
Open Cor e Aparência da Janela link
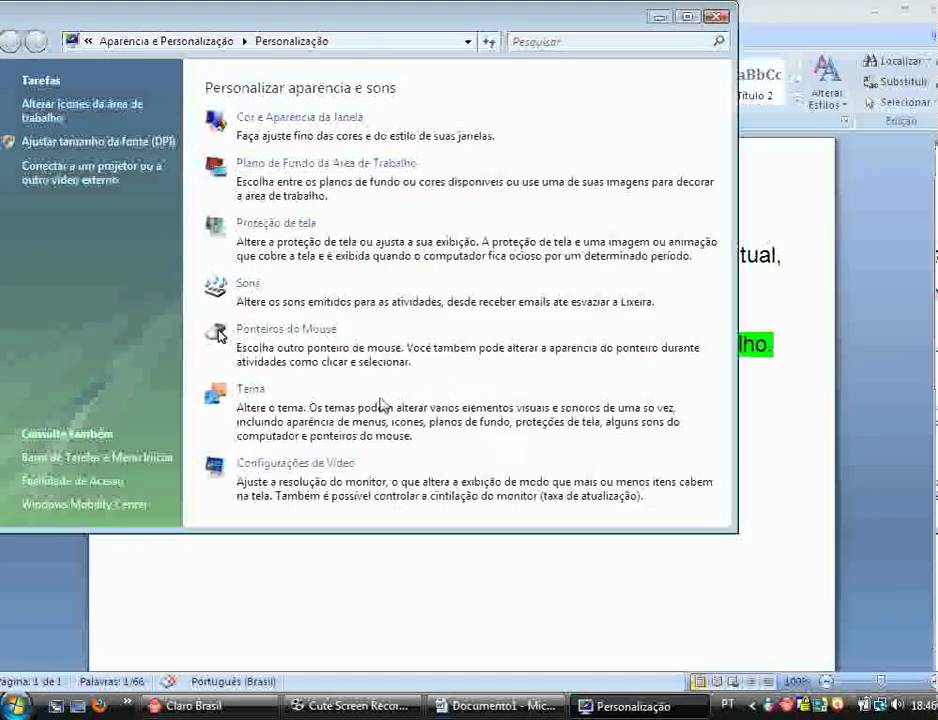click(x=300, y=117)
